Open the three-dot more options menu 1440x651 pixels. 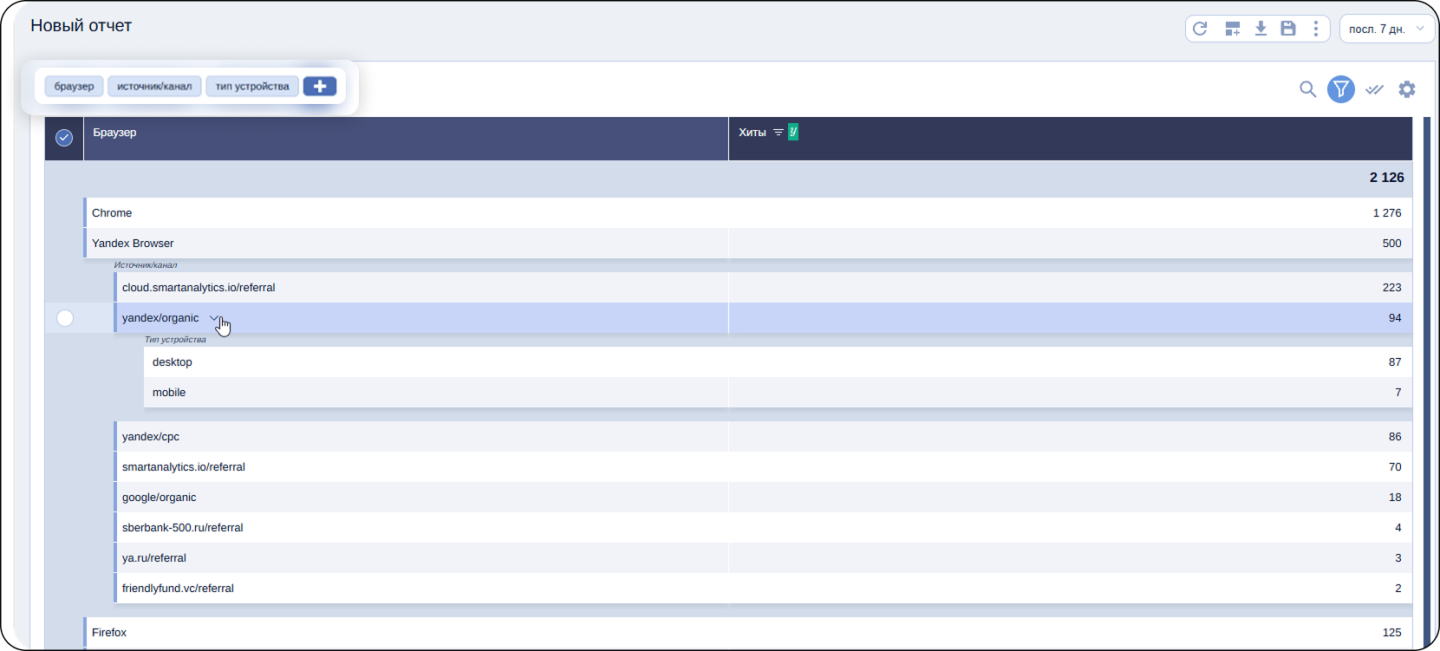(x=1316, y=29)
